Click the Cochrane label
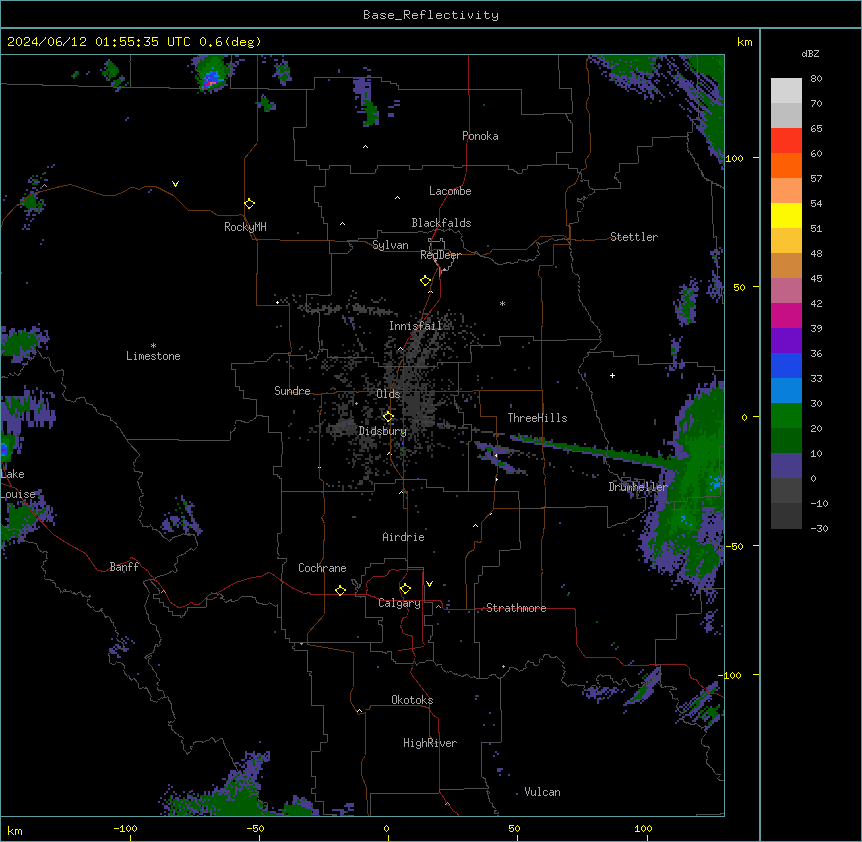 pyautogui.click(x=322, y=568)
